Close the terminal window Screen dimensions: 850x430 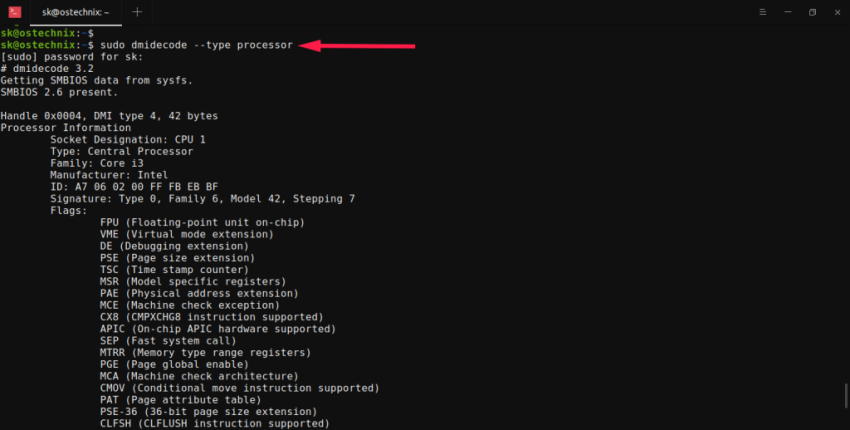[837, 12]
